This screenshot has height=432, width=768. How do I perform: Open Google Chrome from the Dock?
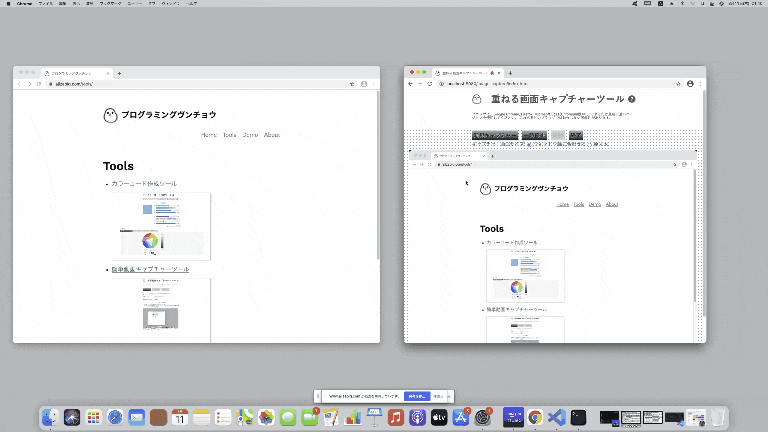click(x=535, y=417)
